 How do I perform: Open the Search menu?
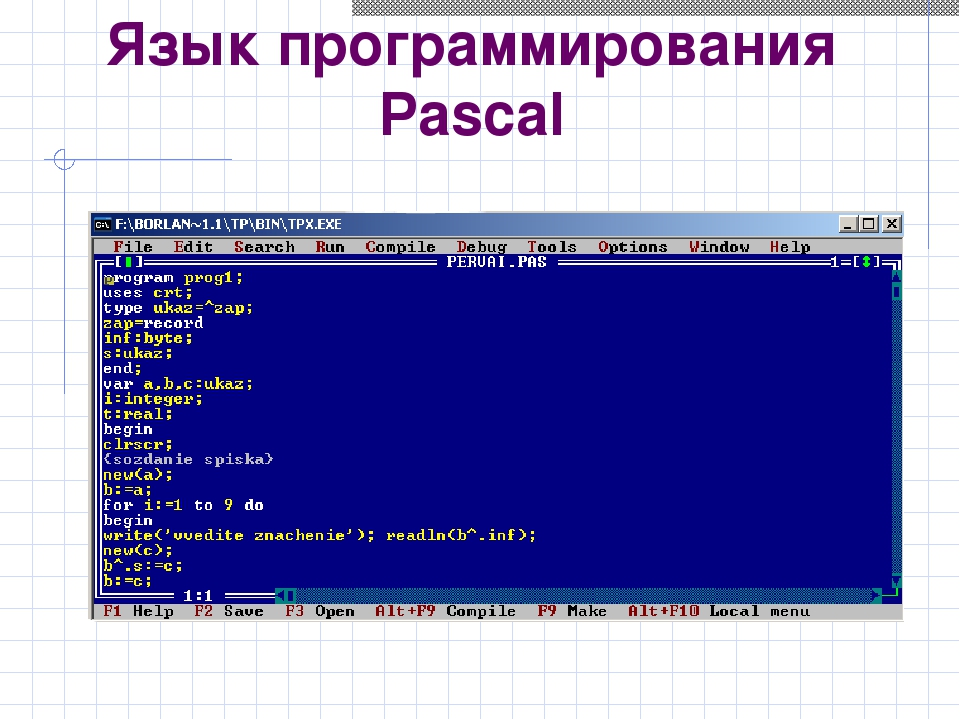click(x=264, y=247)
